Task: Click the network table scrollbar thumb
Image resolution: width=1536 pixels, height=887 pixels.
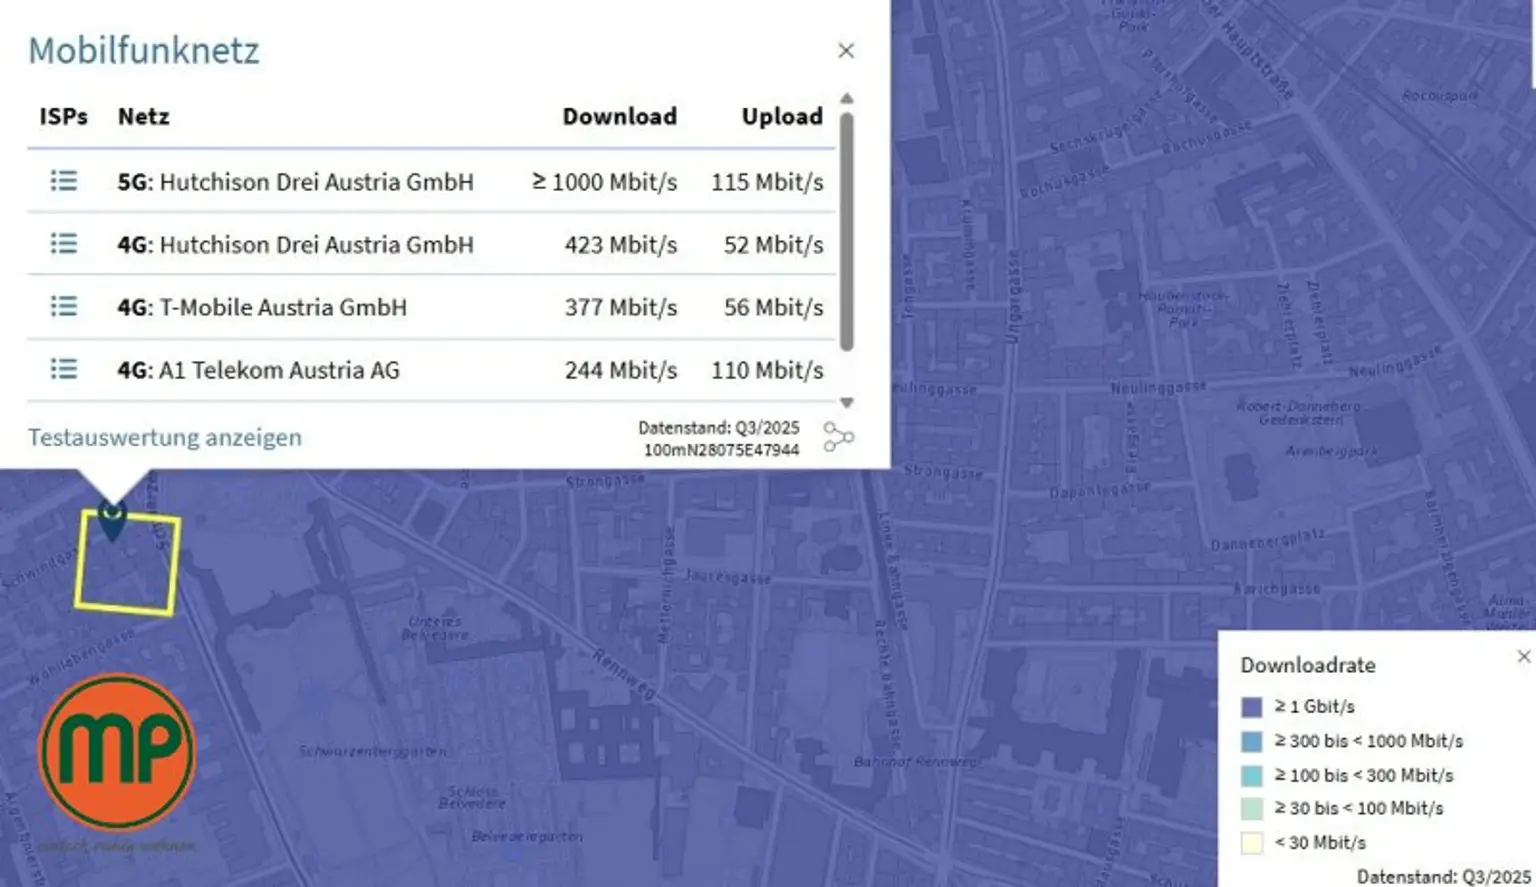Action: pyautogui.click(x=847, y=231)
